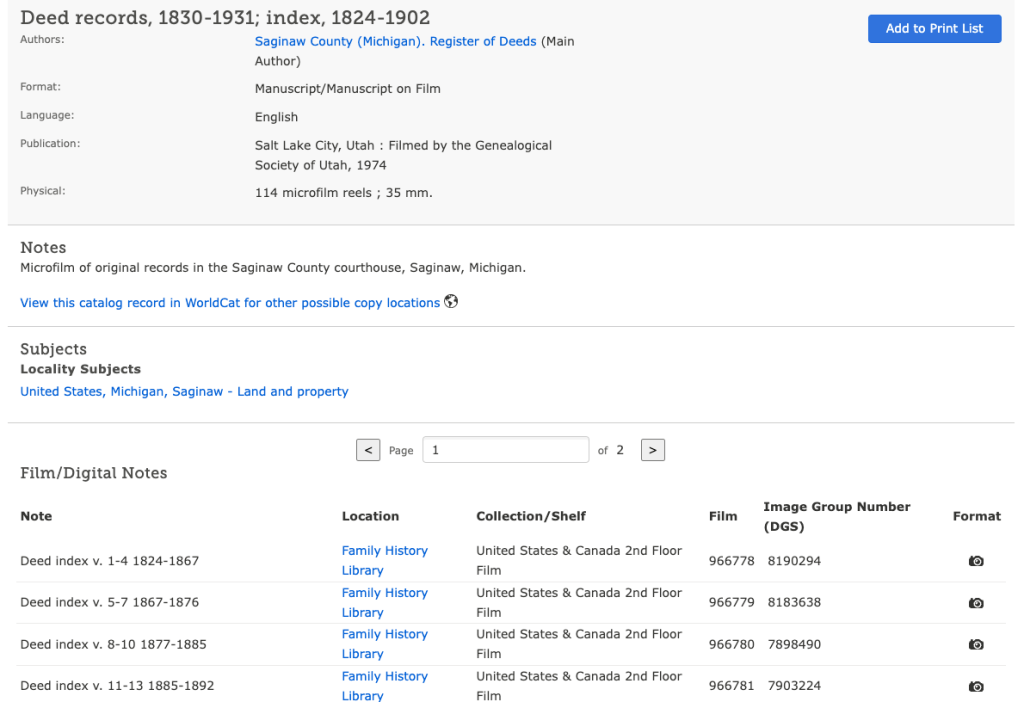This screenshot has height=702, width=1024.
Task: Open View this catalog record in WorldCat link
Action: point(230,303)
